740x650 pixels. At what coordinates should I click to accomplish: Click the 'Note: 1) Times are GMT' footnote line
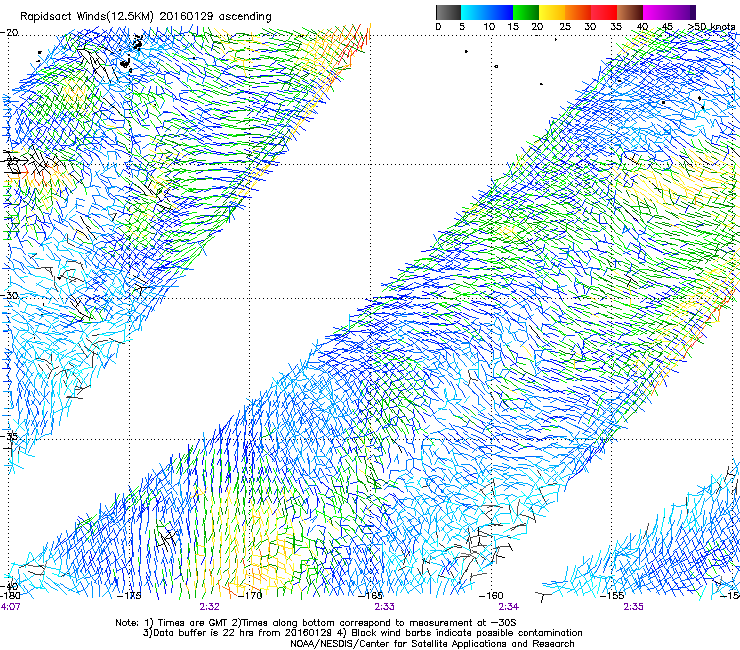click(316, 623)
